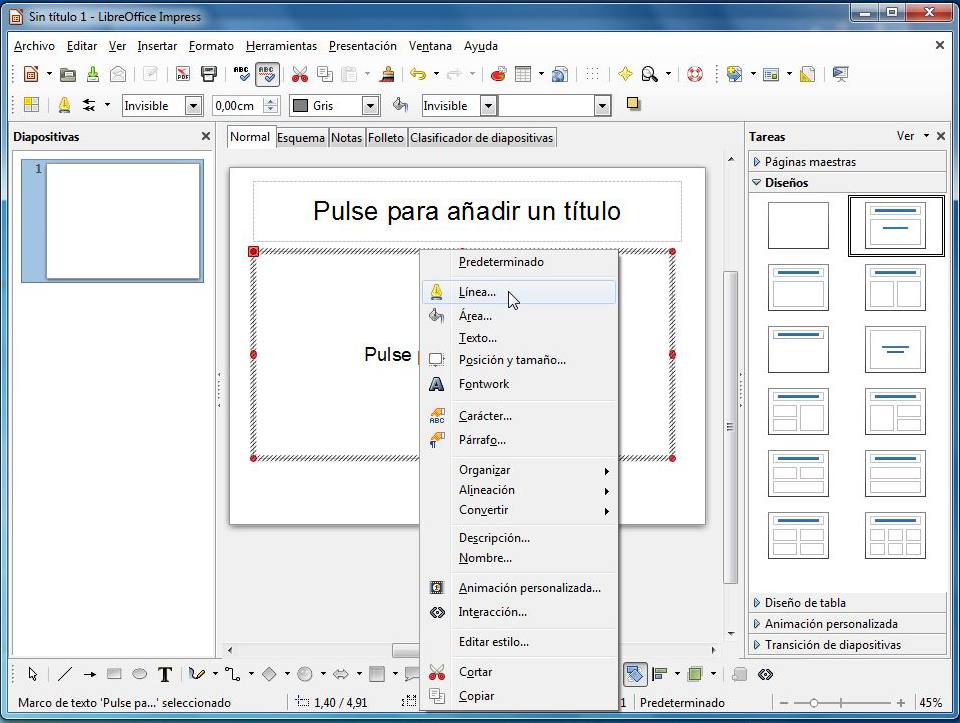Click the Navigator star icon
The image size is (960, 723).
tap(624, 75)
